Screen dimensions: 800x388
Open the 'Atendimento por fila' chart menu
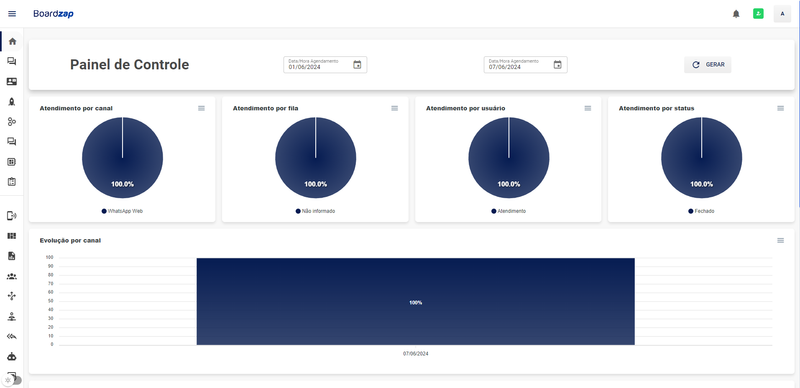pyautogui.click(x=394, y=108)
